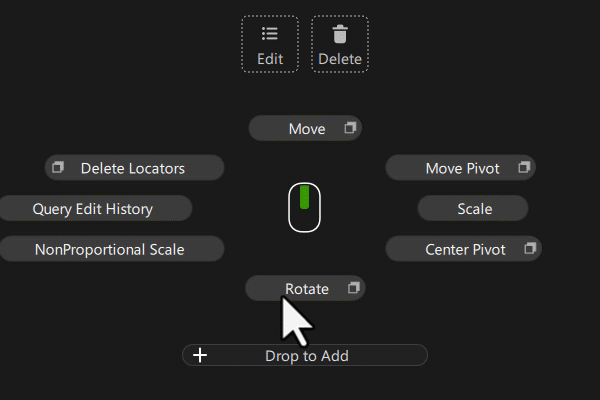Open the Rotate option box icon

(x=352, y=288)
